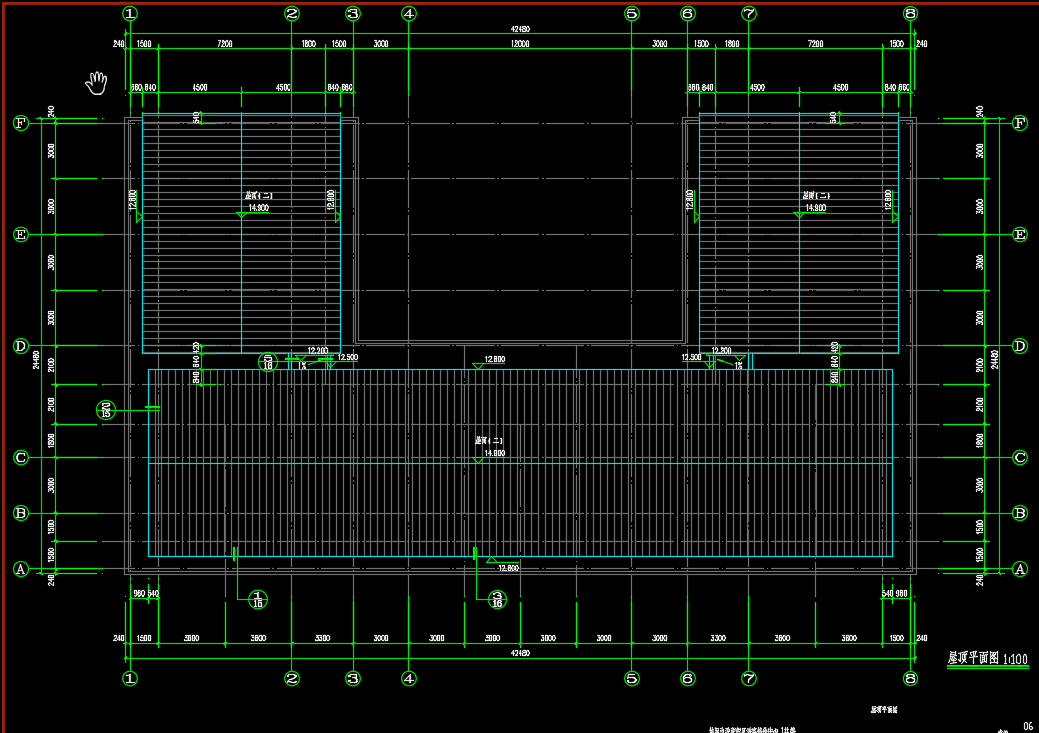Screen dimensions: 1039x733
Task: Click grid bubble F on the left side
Action: pyautogui.click(x=20, y=123)
